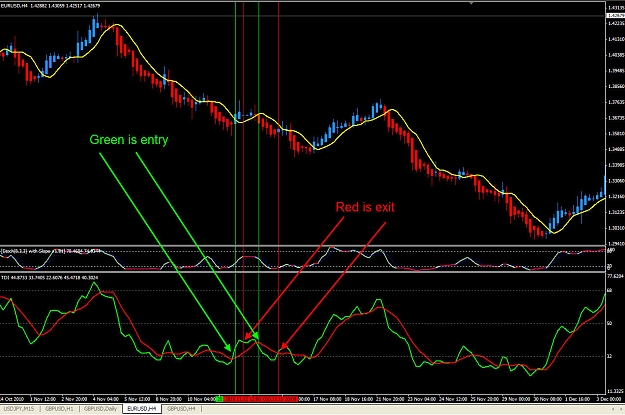Click the '25 Nov 20:00' time axis label
625x415 pixels.
pyautogui.click(x=484, y=399)
